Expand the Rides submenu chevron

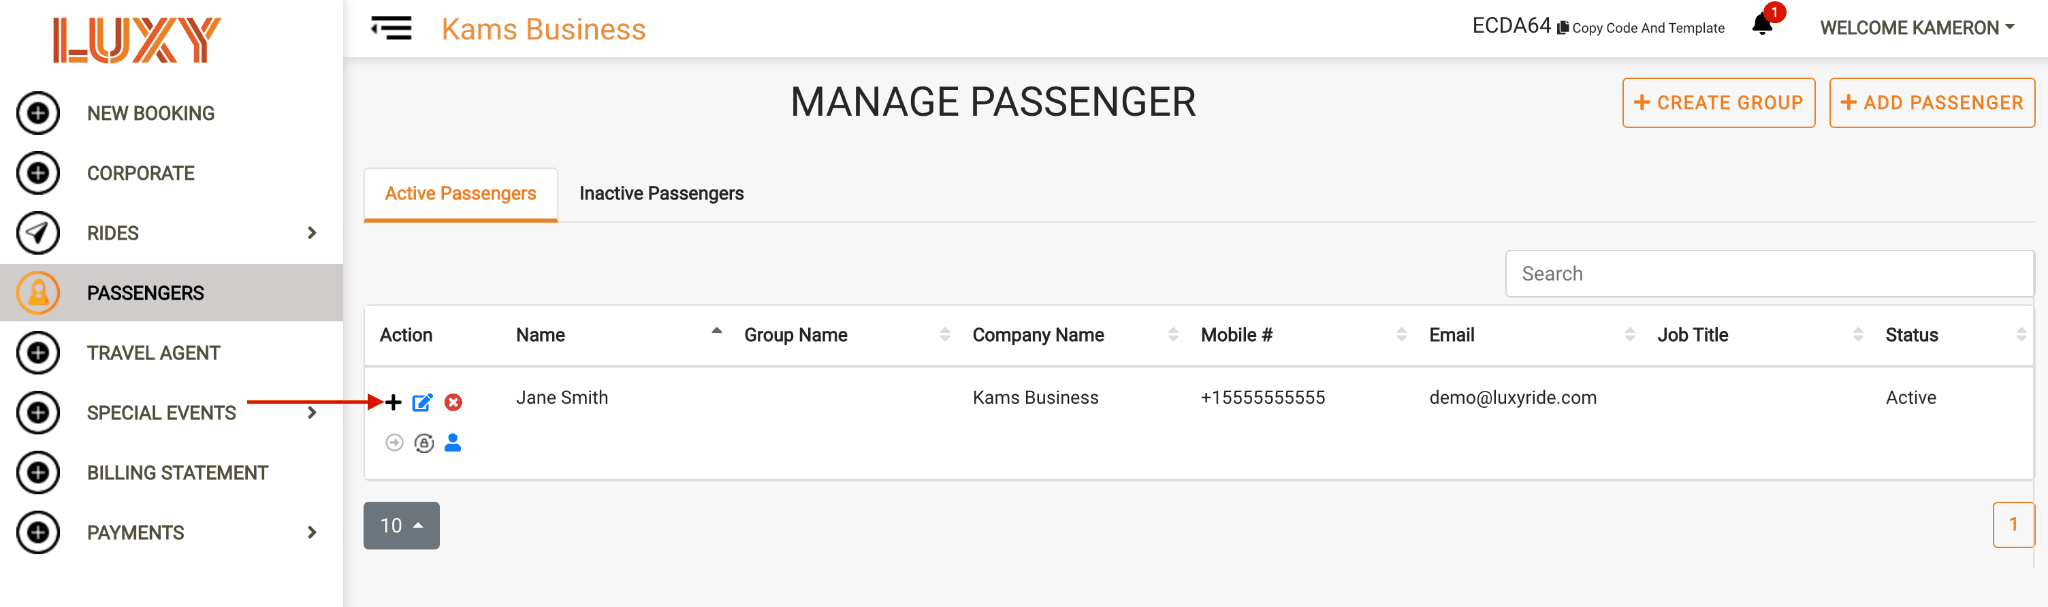(312, 233)
